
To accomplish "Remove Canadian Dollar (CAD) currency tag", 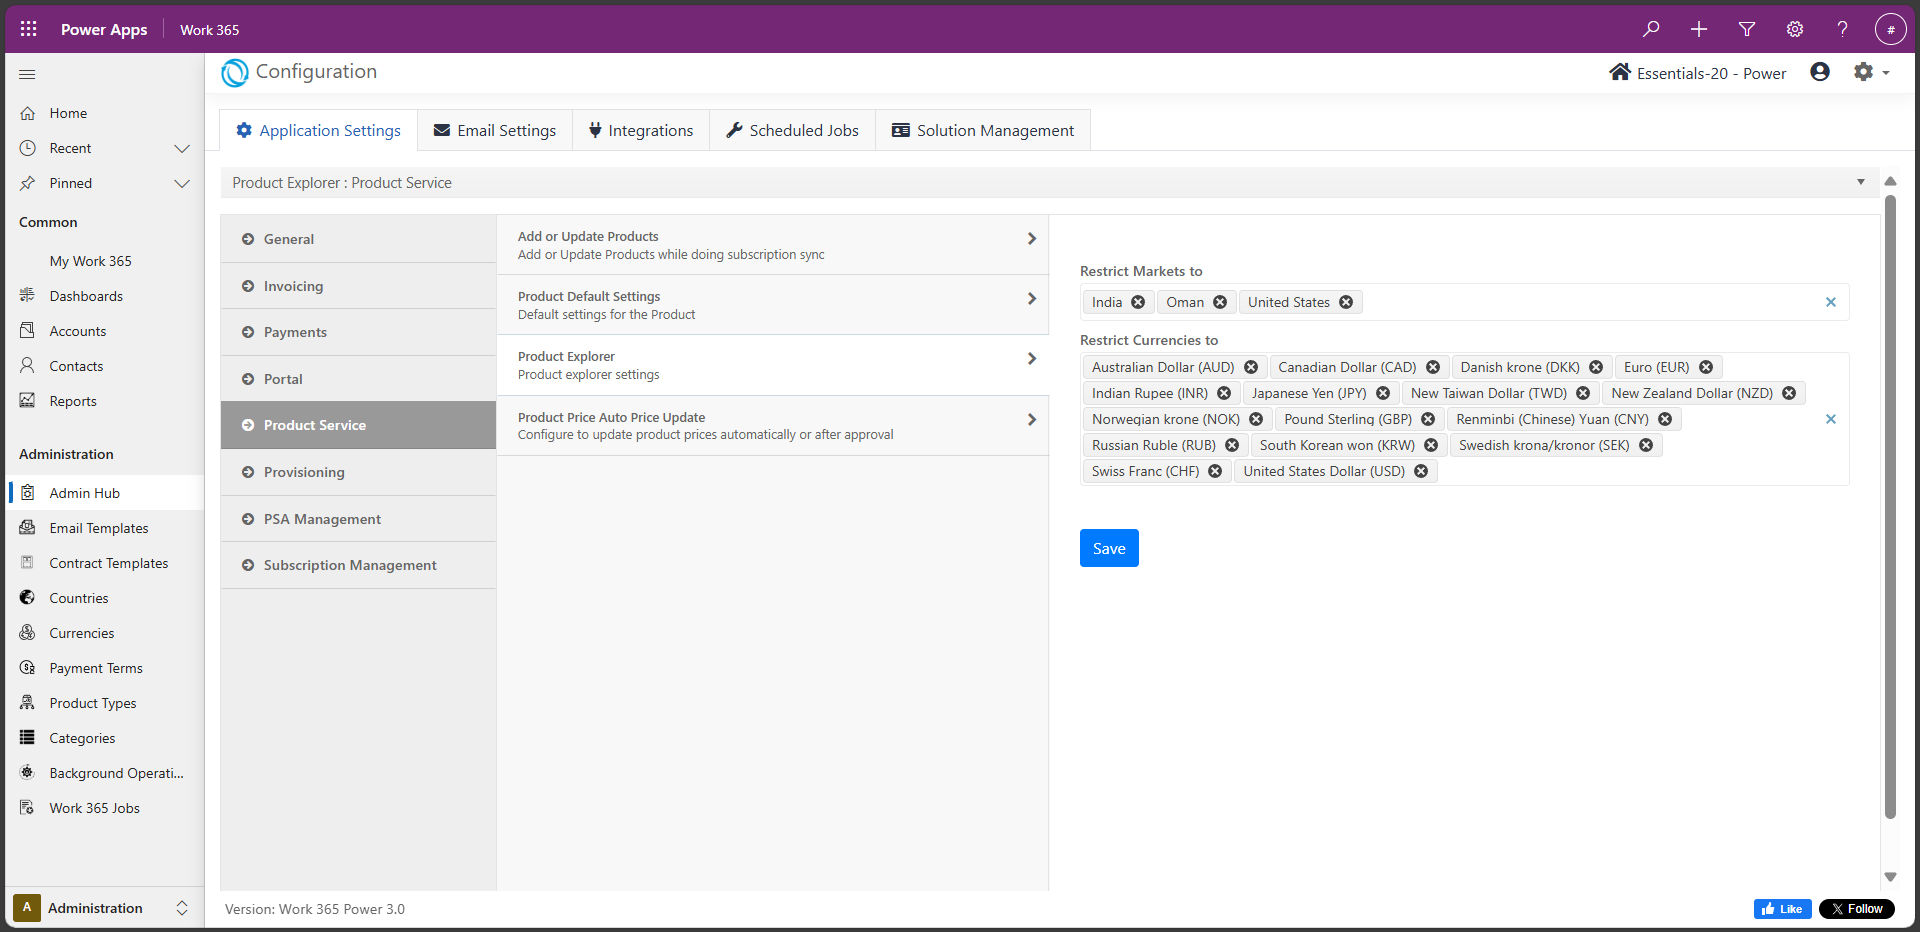I will click(x=1433, y=367).
